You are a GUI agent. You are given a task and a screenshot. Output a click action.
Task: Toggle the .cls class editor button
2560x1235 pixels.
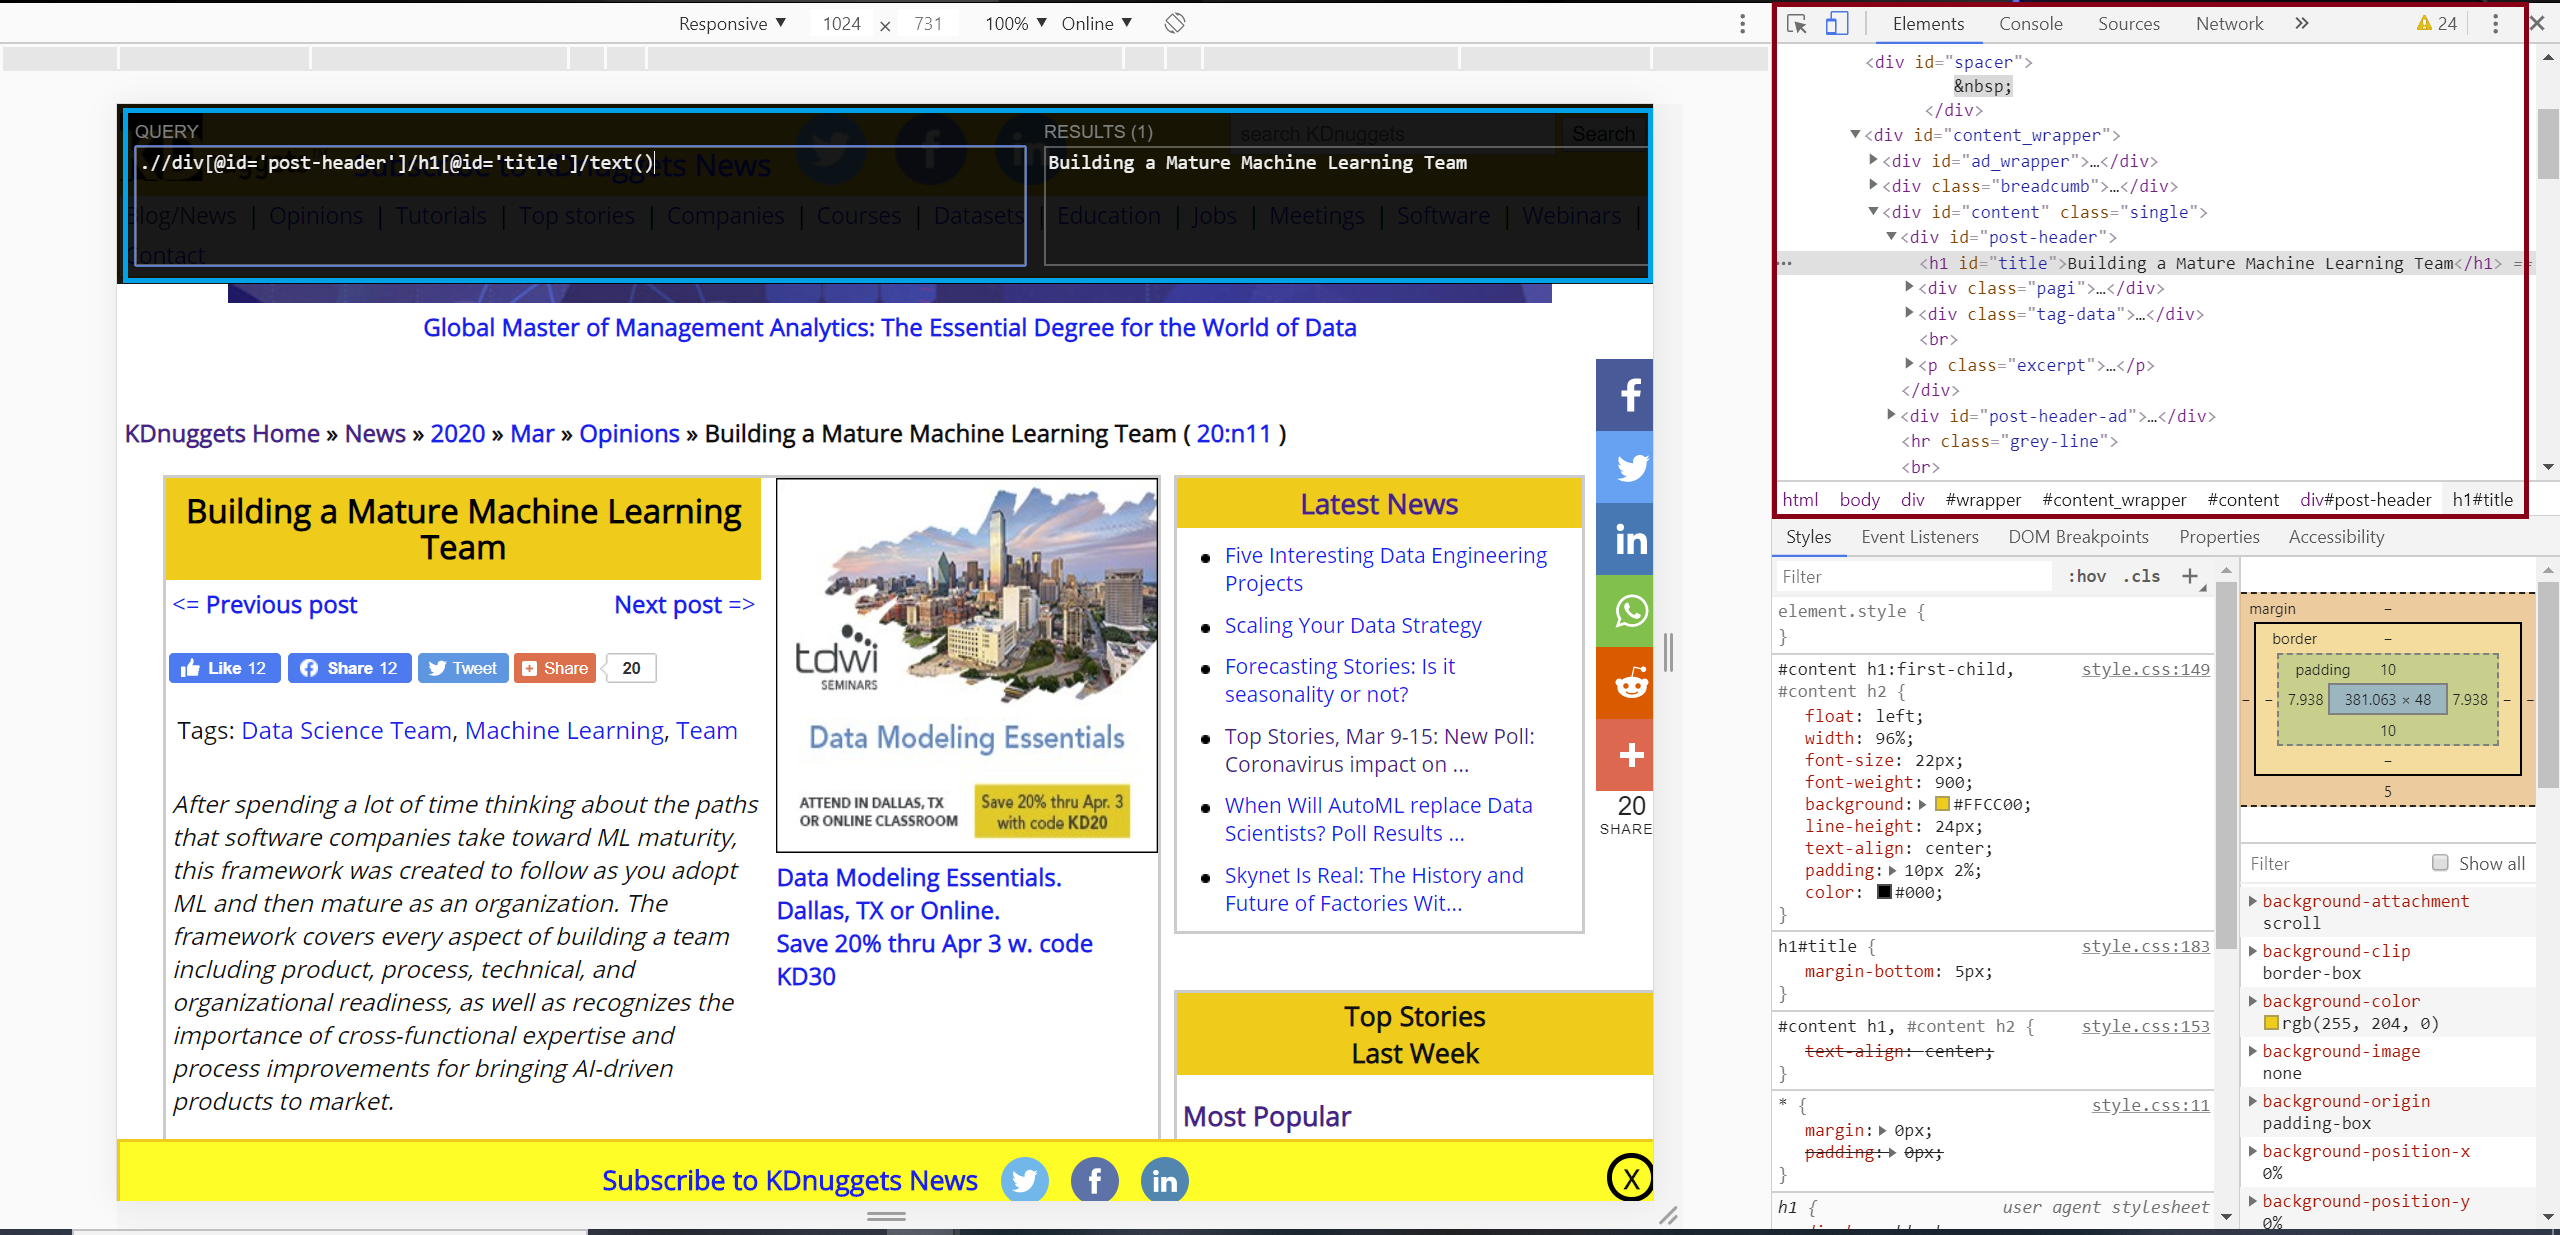click(x=2142, y=576)
